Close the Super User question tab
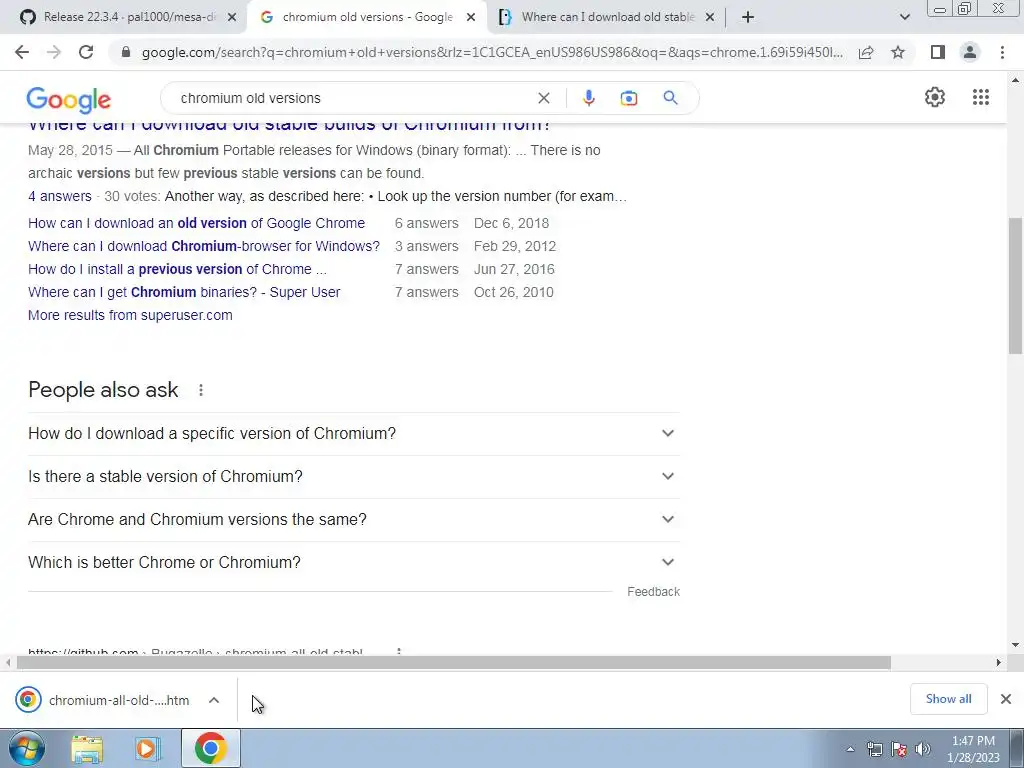 point(710,18)
